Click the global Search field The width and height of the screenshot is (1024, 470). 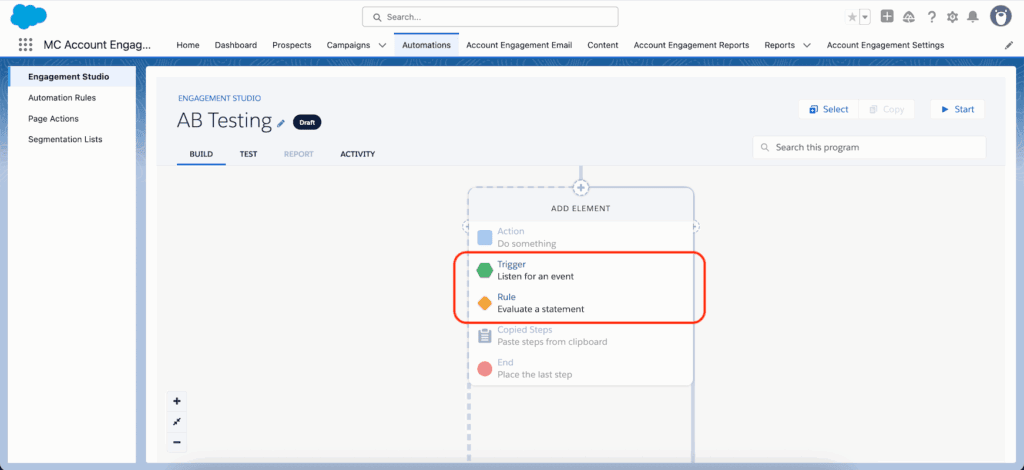pyautogui.click(x=490, y=17)
